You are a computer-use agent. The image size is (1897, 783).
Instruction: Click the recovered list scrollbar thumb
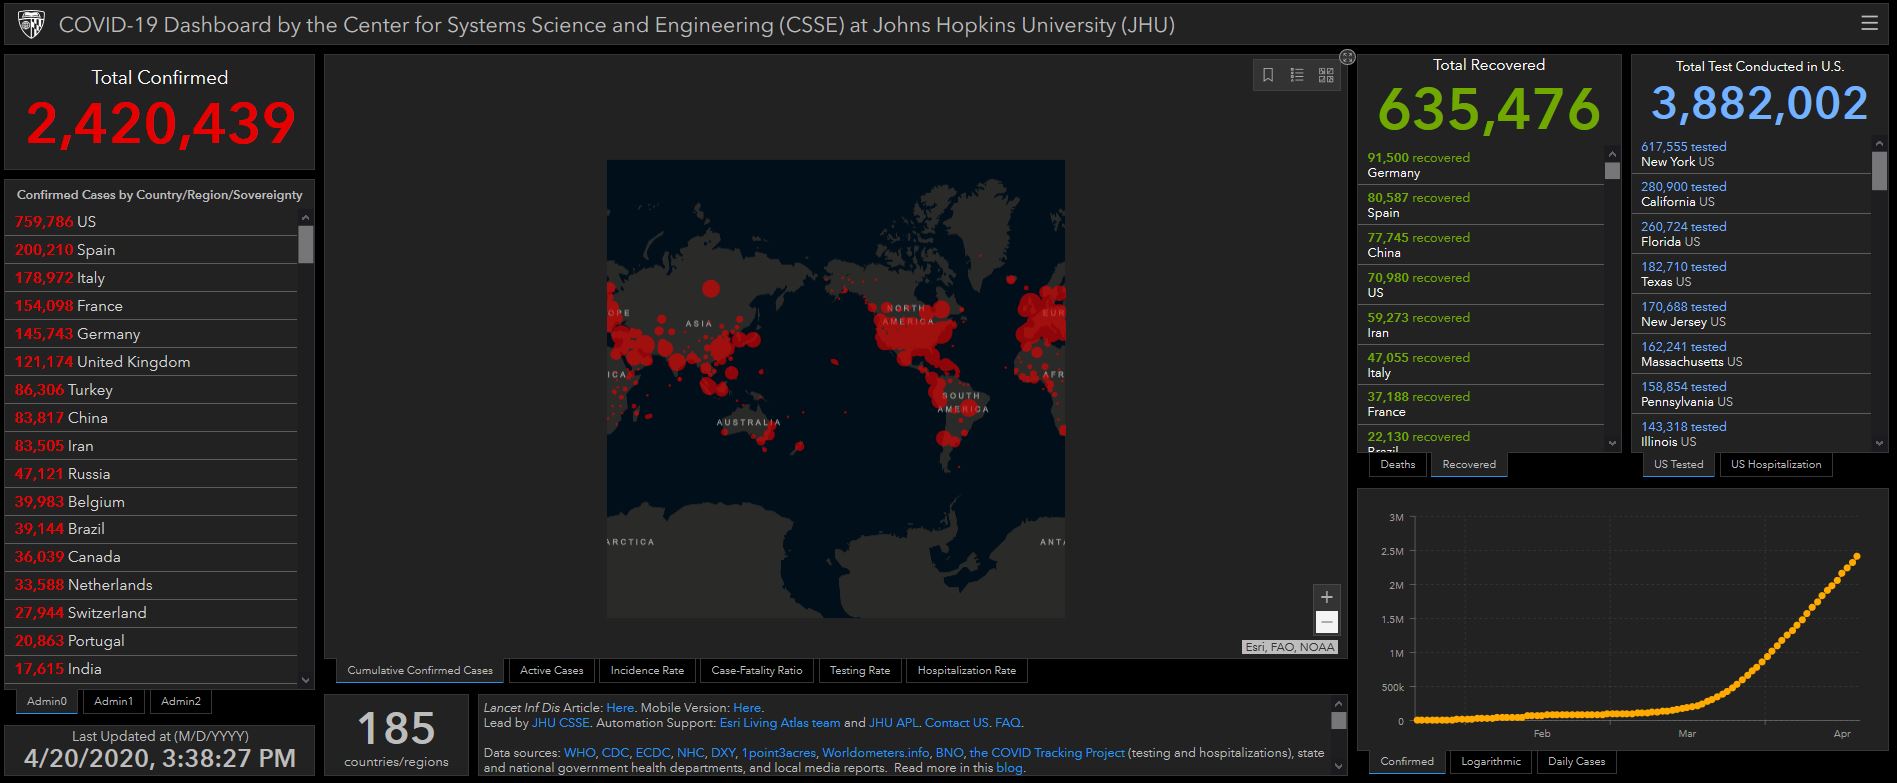1612,171
